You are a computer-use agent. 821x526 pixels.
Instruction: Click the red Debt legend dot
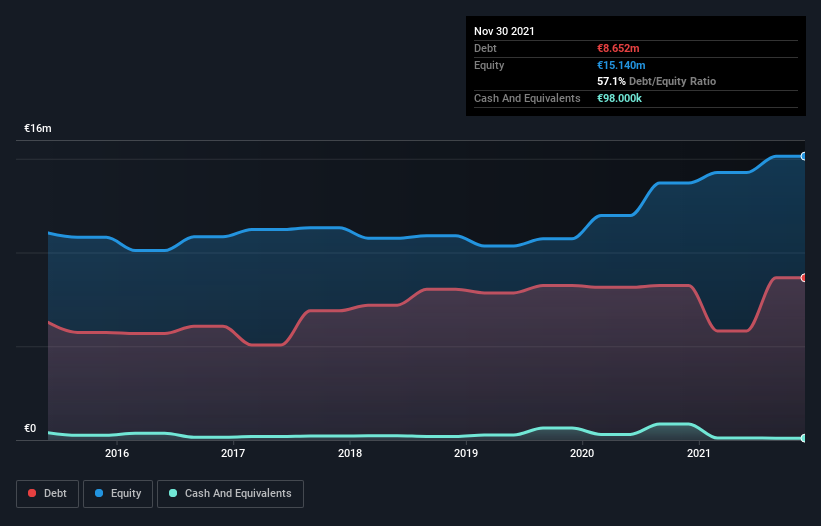coord(32,493)
